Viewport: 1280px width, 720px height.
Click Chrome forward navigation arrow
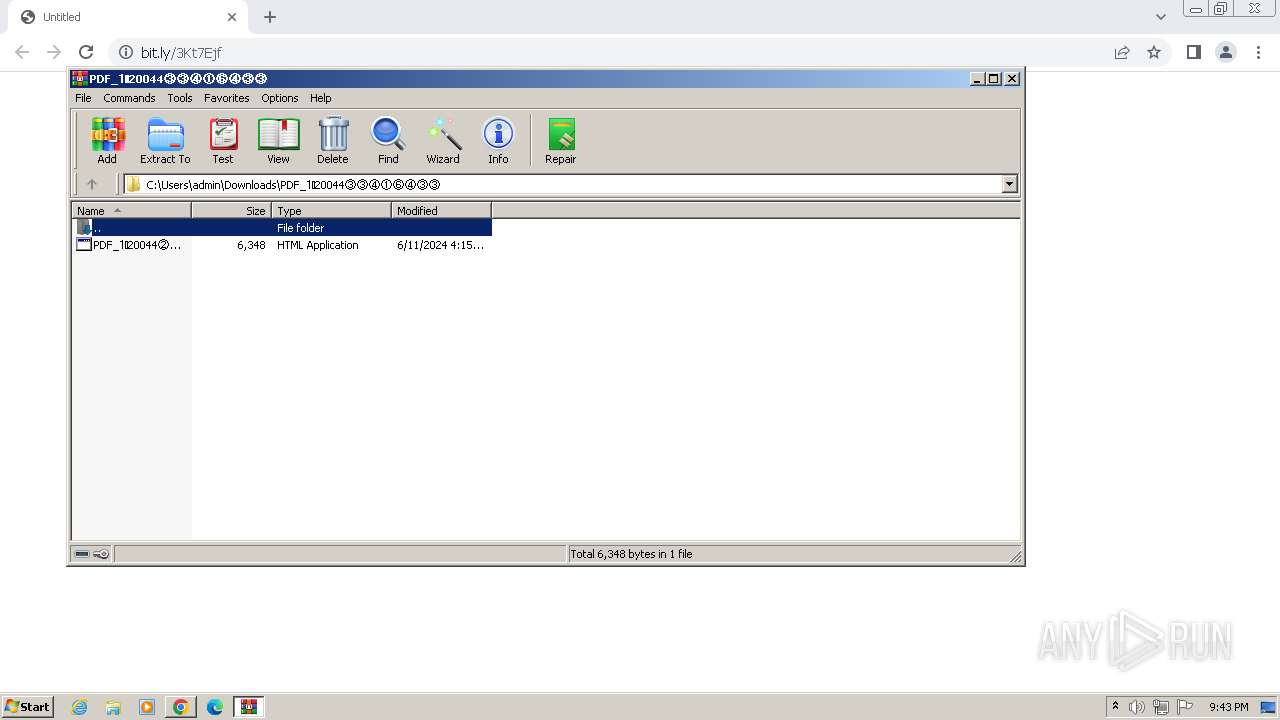[54, 52]
